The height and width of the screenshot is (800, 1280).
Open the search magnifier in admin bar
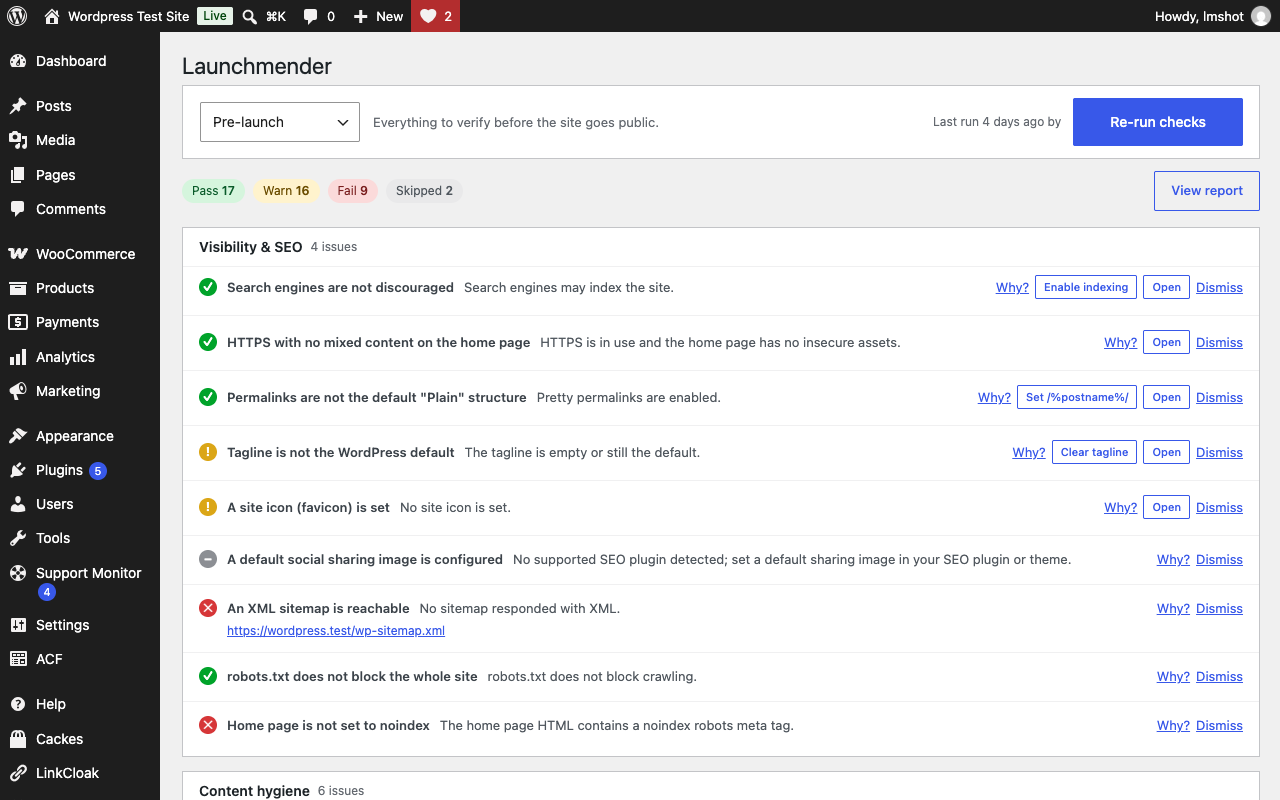[x=250, y=16]
